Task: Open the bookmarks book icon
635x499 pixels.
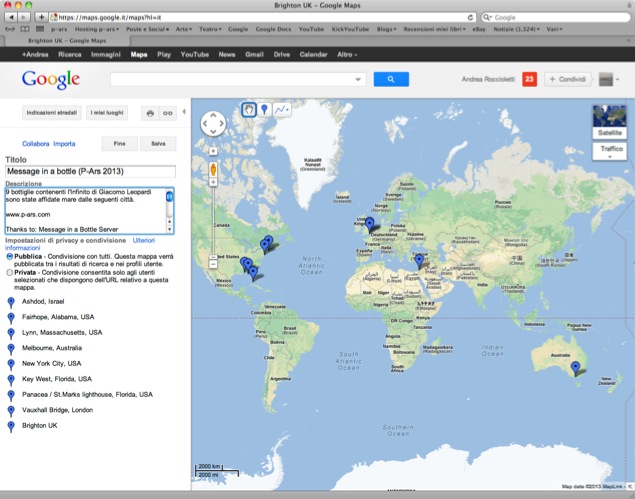Action: tap(25, 29)
